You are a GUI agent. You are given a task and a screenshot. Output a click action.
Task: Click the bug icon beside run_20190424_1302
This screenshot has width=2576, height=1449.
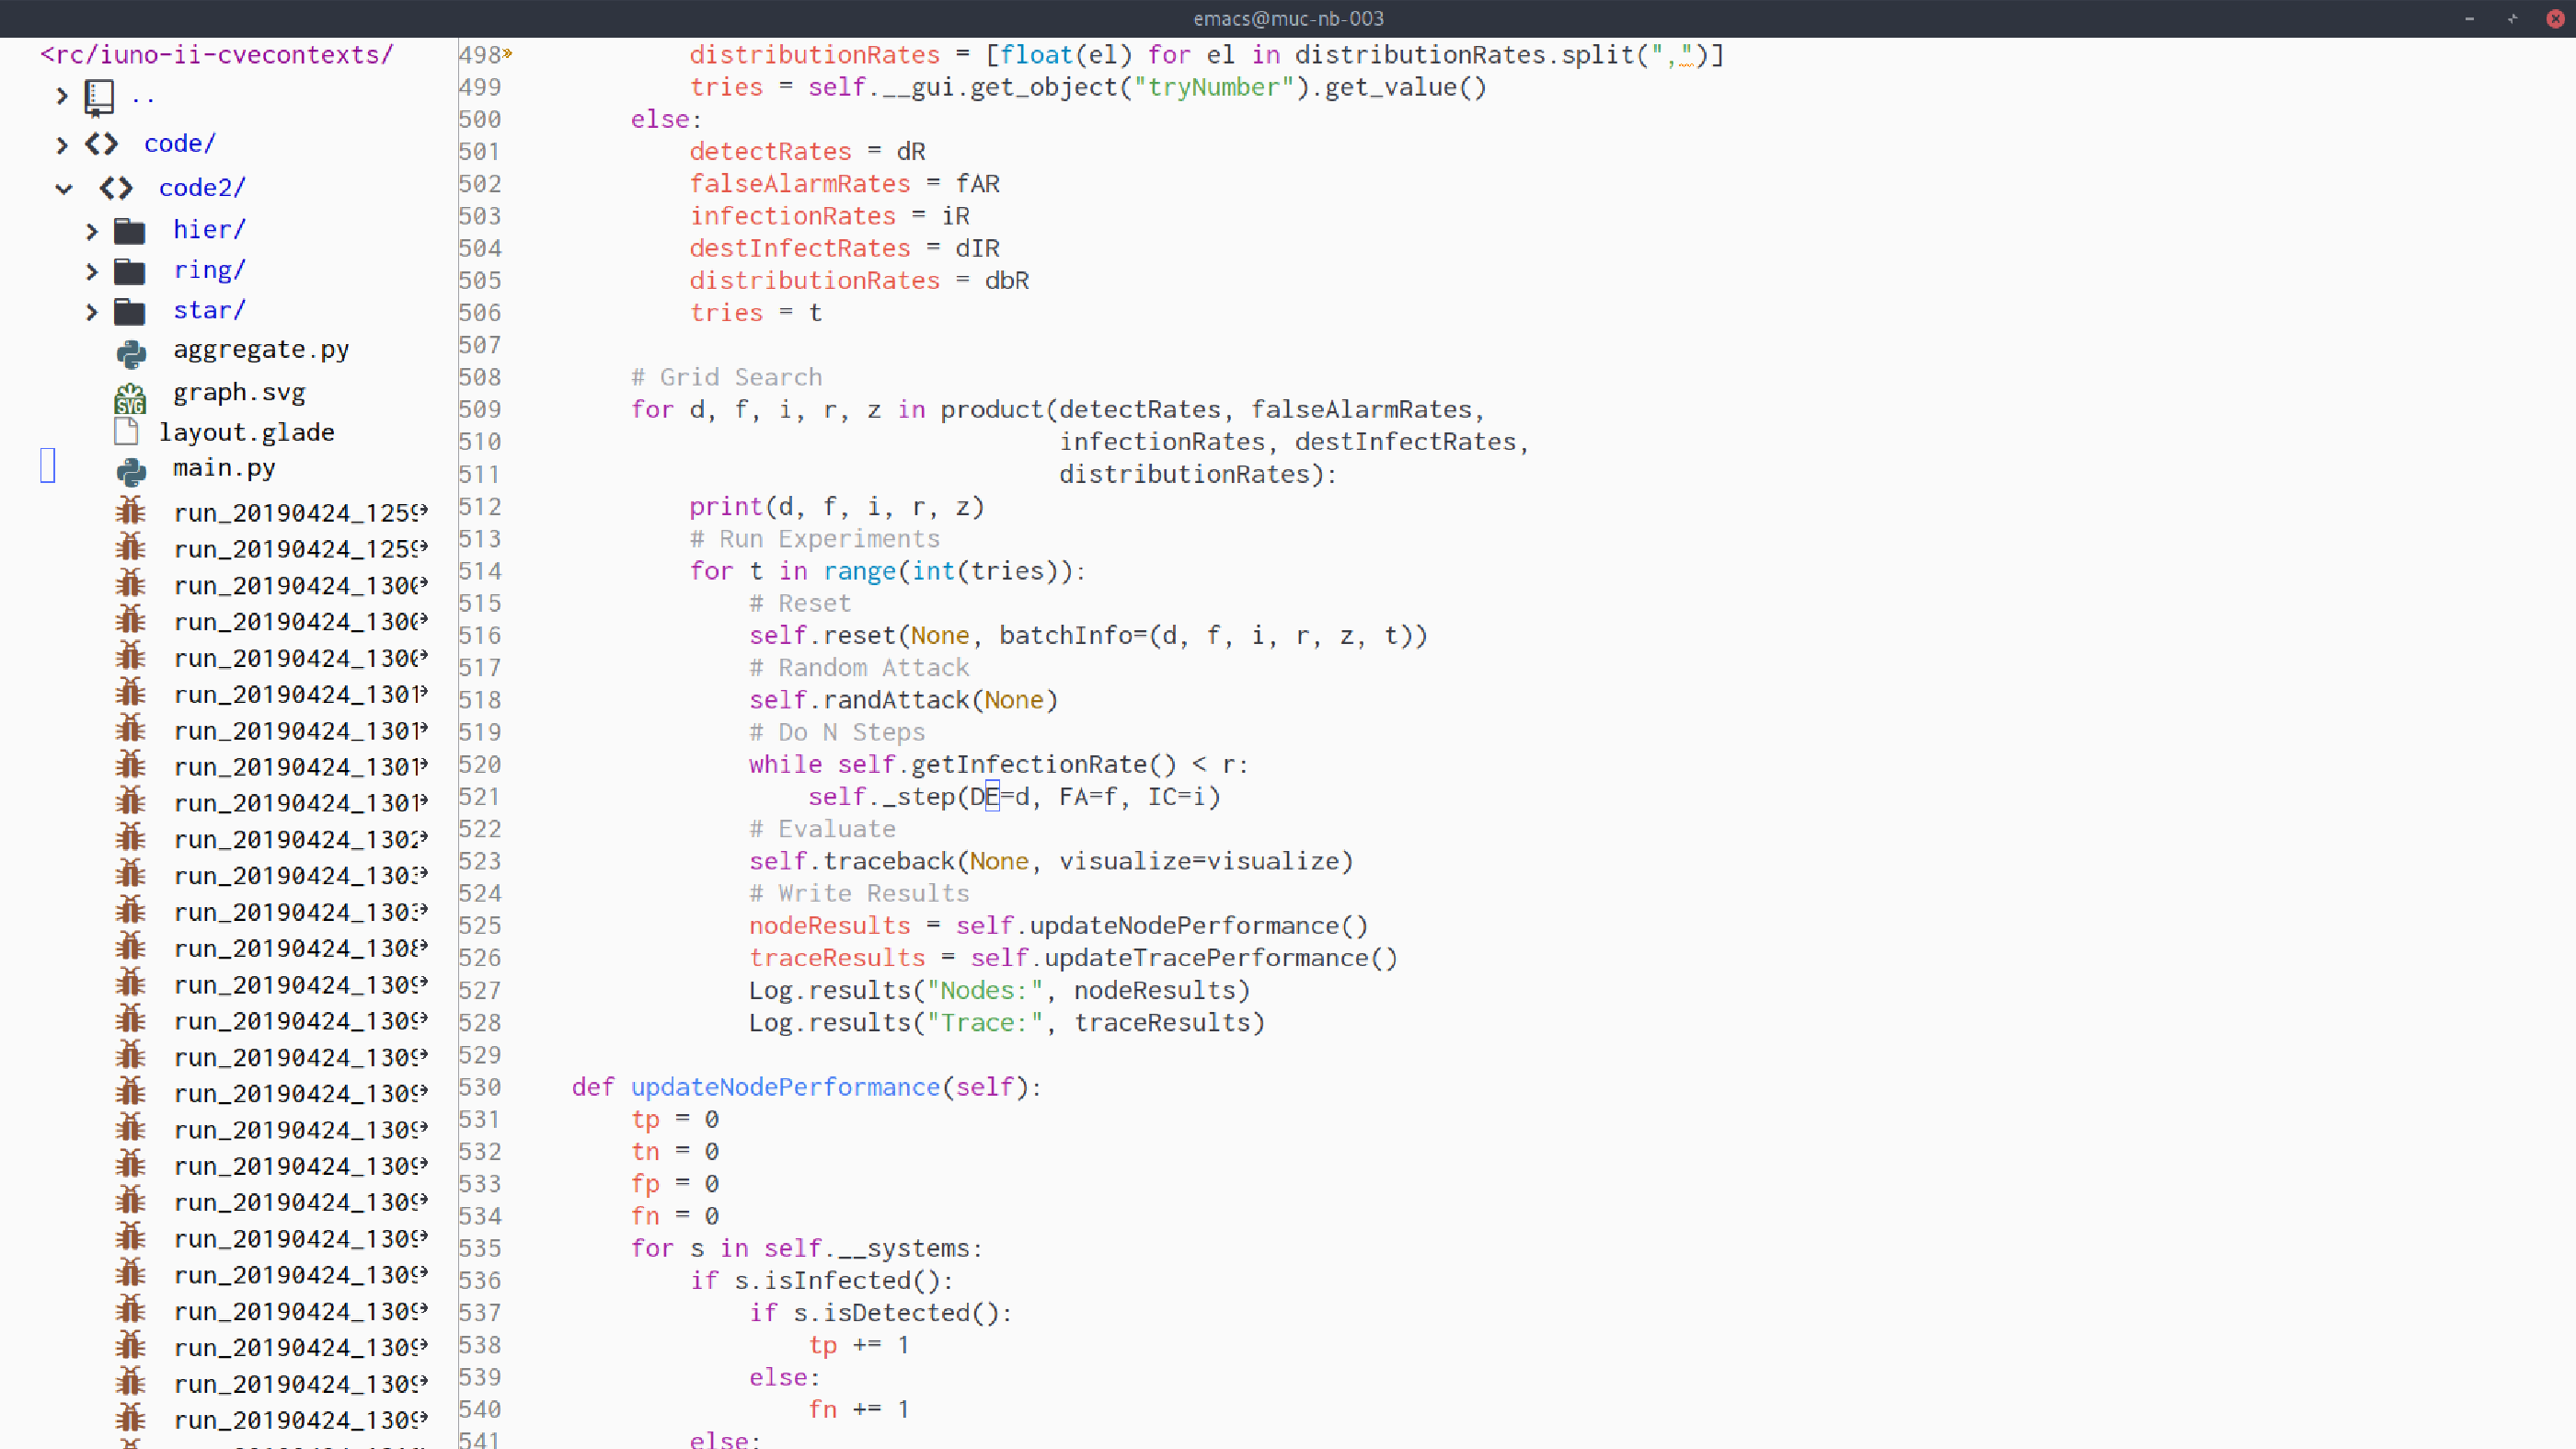point(131,837)
